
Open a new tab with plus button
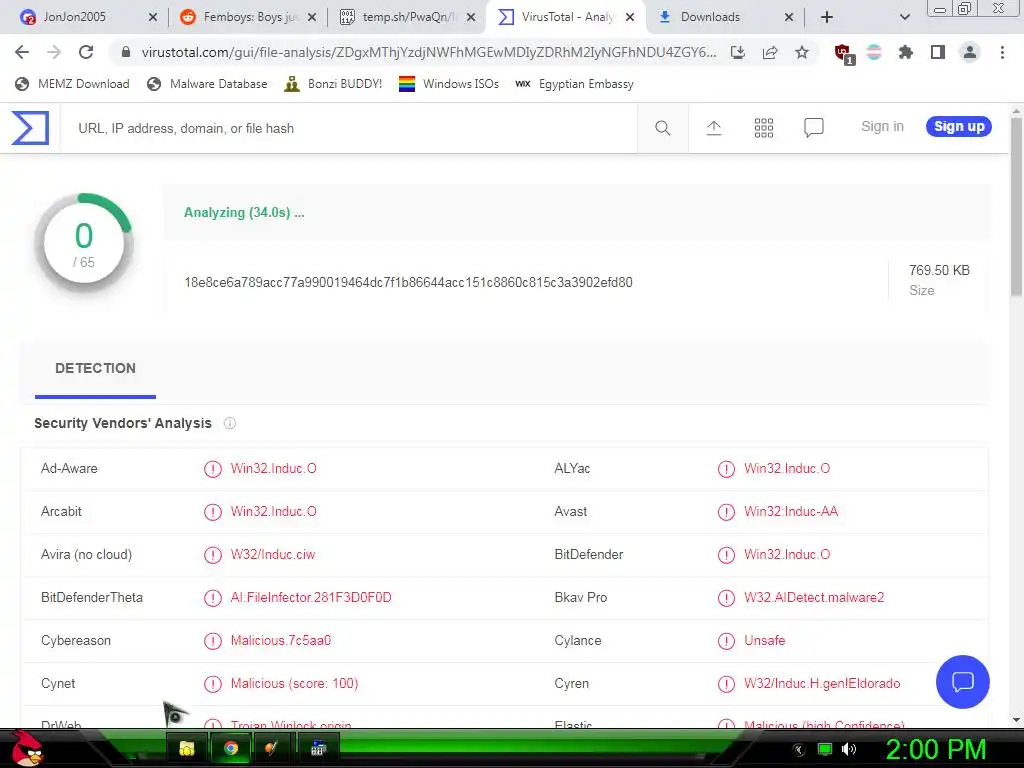[x=827, y=17]
